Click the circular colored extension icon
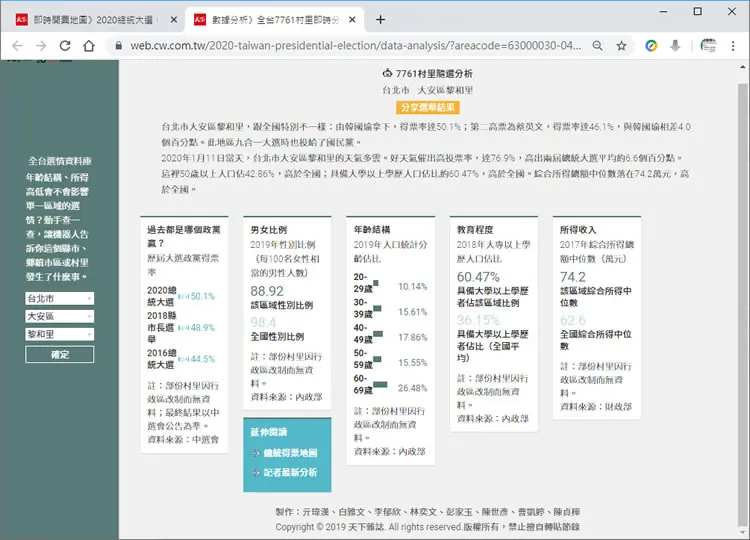750x540 pixels. pyautogui.click(x=651, y=46)
